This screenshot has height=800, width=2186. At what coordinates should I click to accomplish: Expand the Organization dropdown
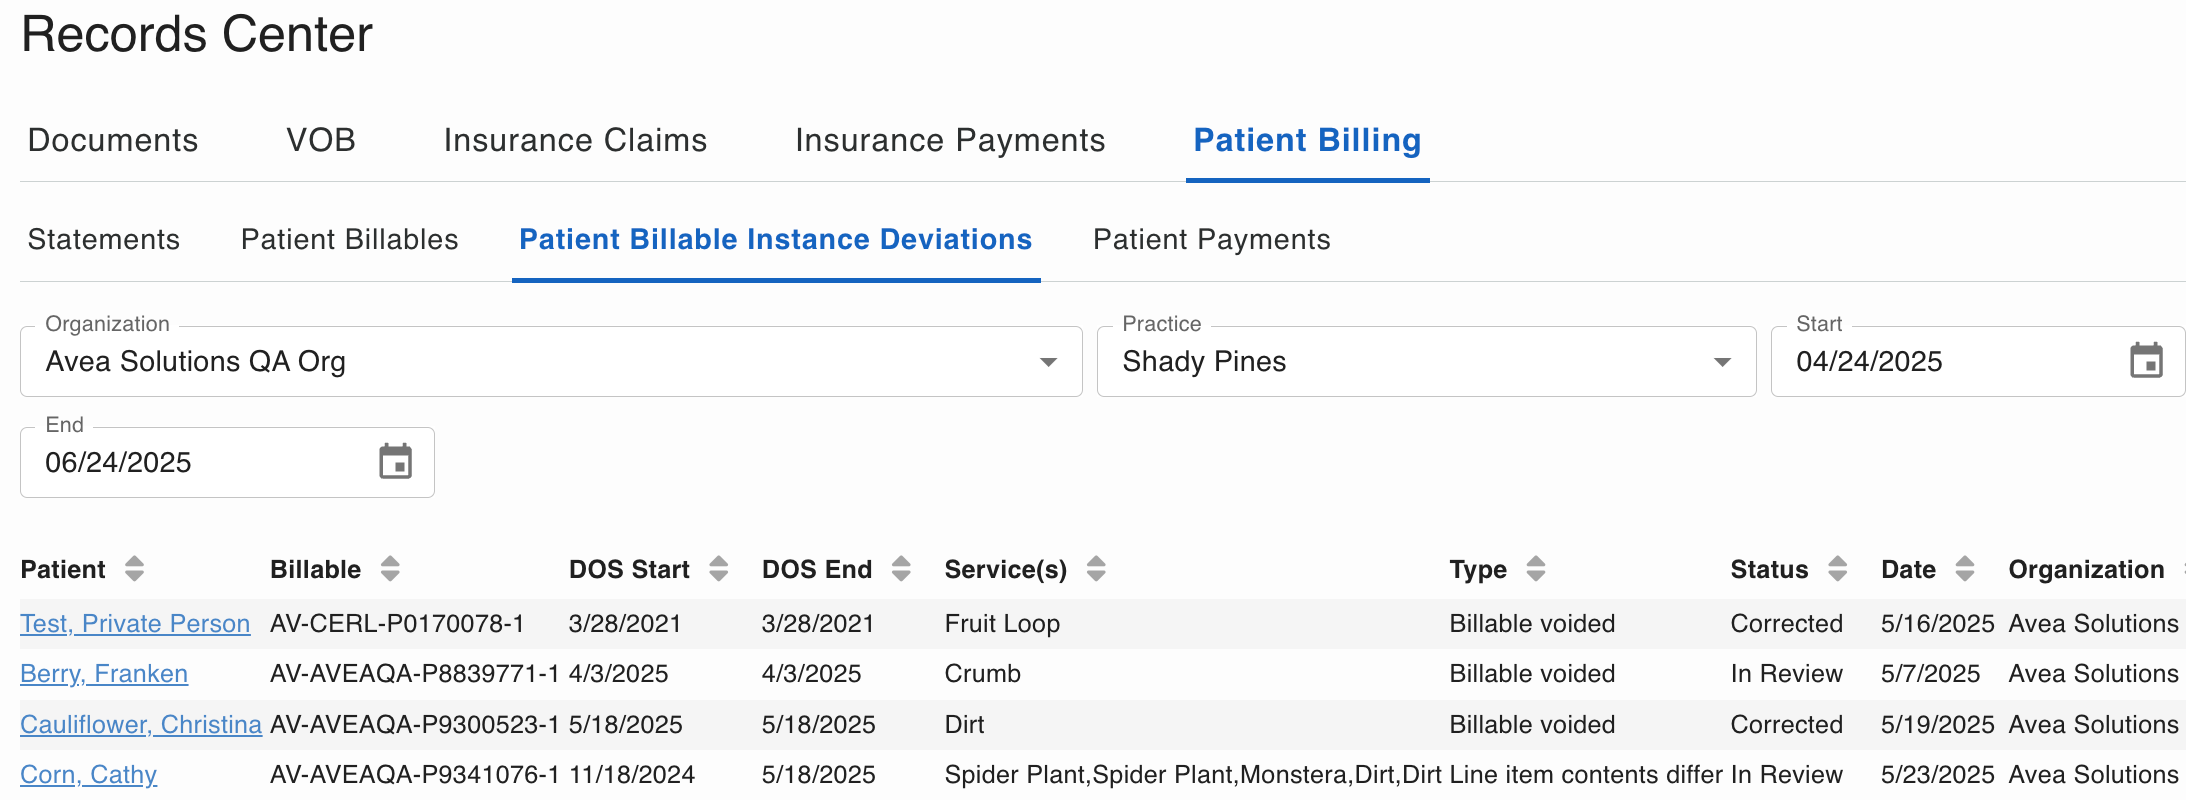[x=551, y=361]
